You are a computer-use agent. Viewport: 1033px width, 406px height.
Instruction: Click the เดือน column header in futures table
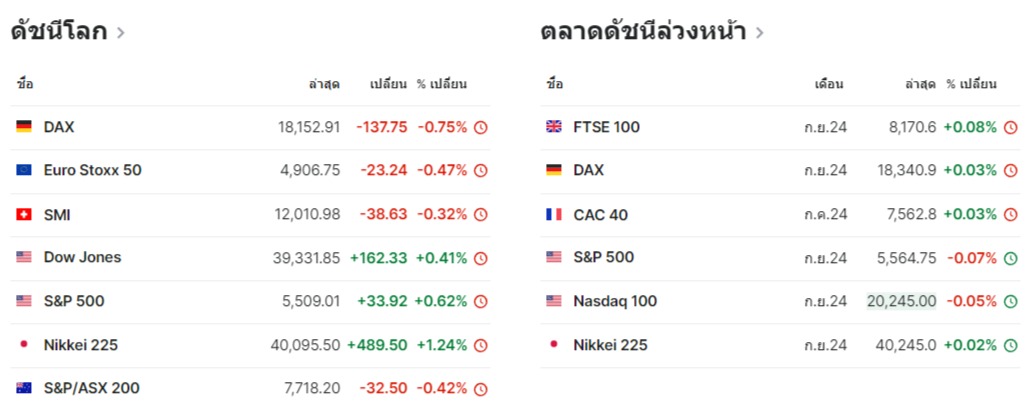[x=830, y=84]
